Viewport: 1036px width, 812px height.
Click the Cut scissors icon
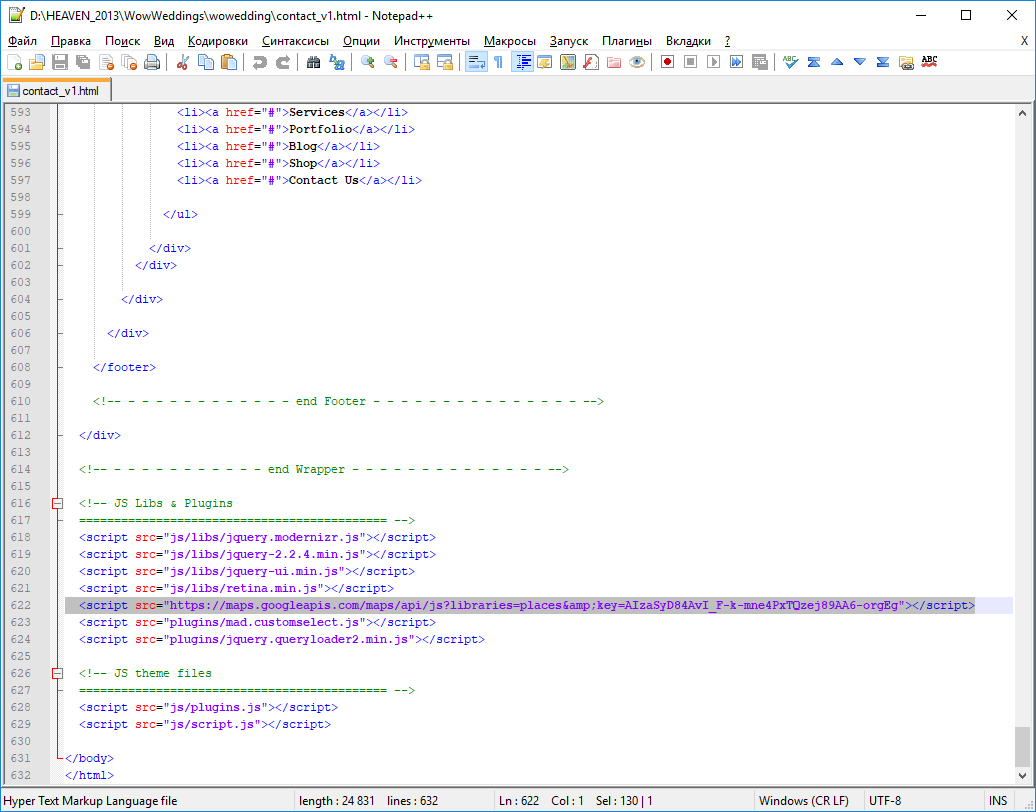pos(183,62)
